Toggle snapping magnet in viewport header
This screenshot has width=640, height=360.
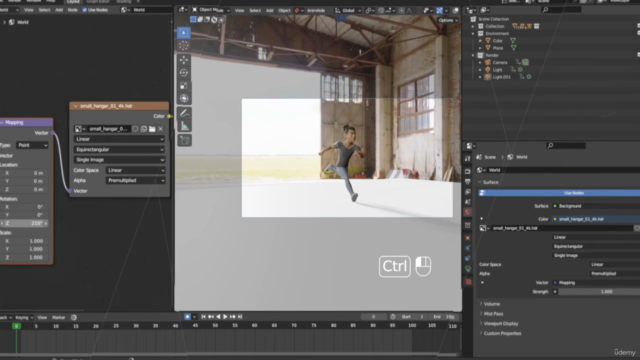(x=381, y=11)
